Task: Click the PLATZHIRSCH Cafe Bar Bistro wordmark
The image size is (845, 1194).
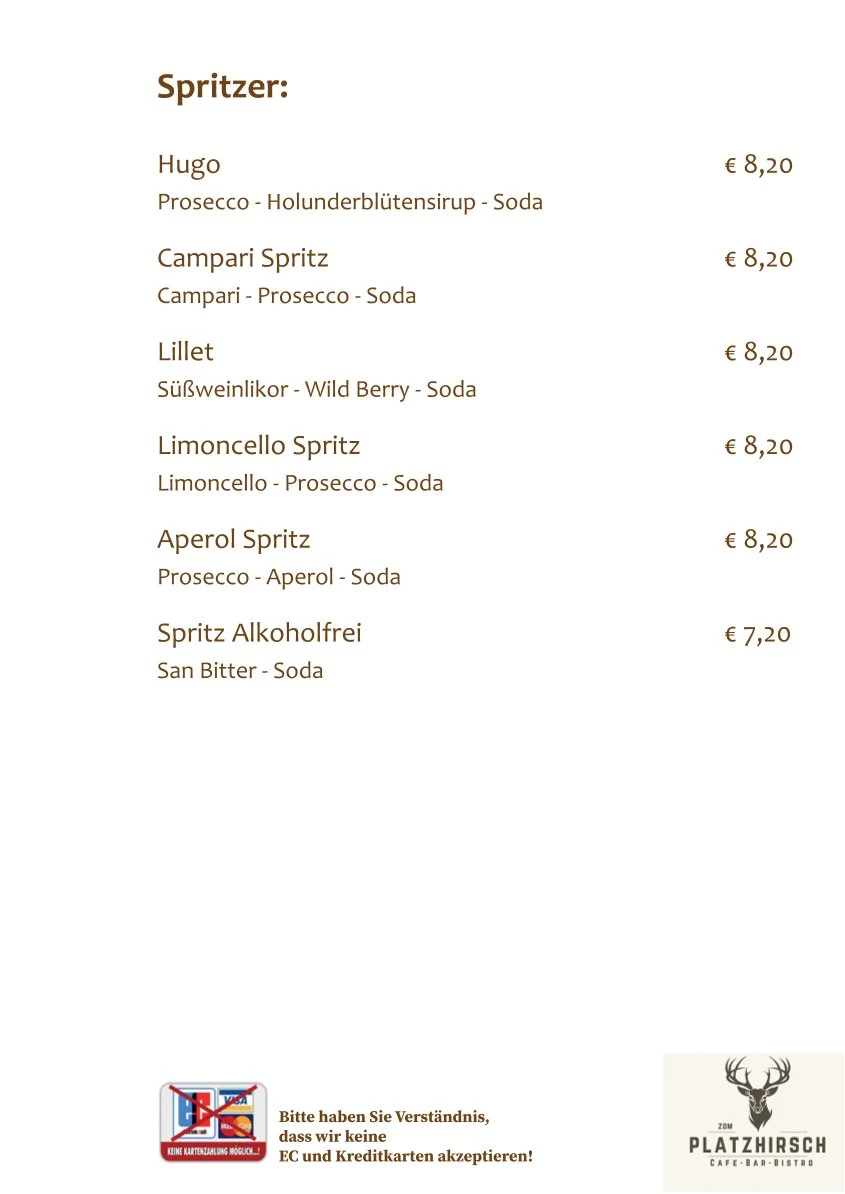Action: coord(757,1151)
